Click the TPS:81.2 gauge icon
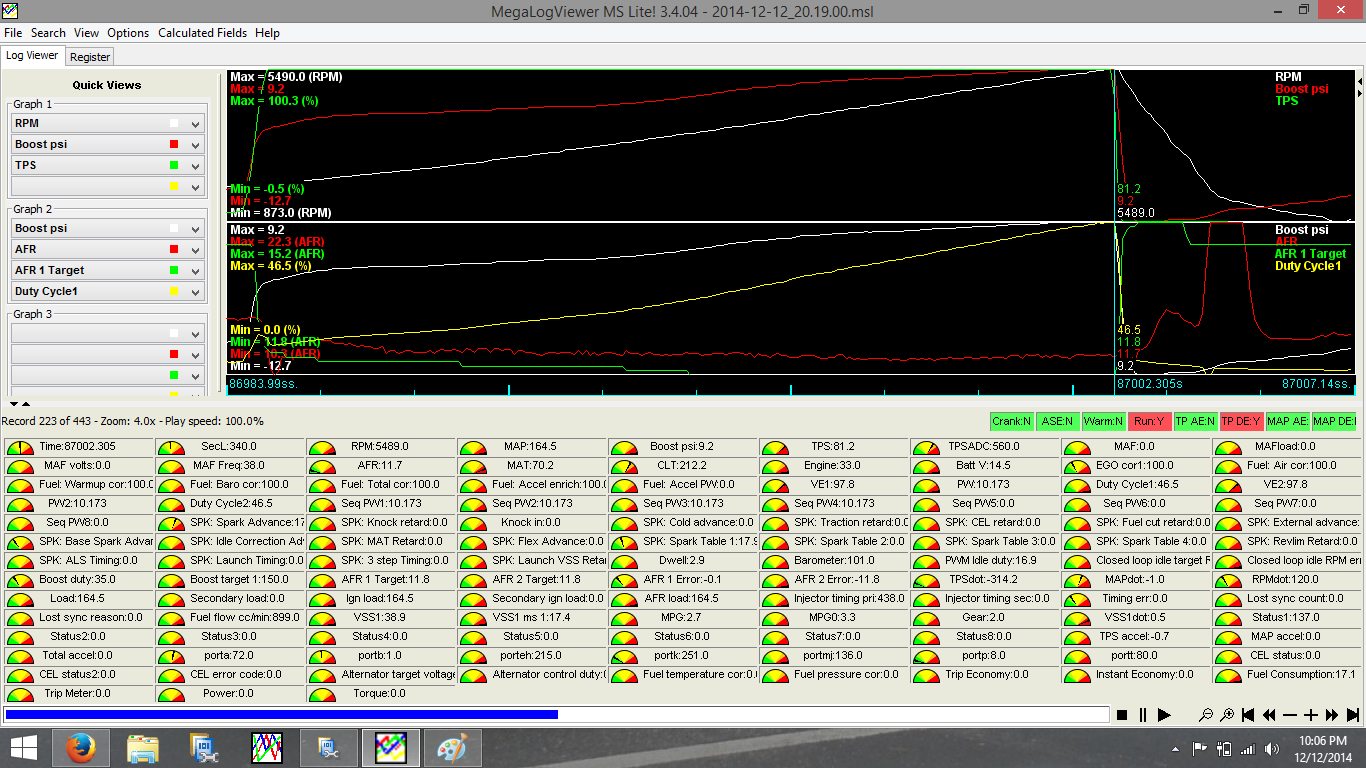Screen dimensions: 1366x768 pos(774,448)
